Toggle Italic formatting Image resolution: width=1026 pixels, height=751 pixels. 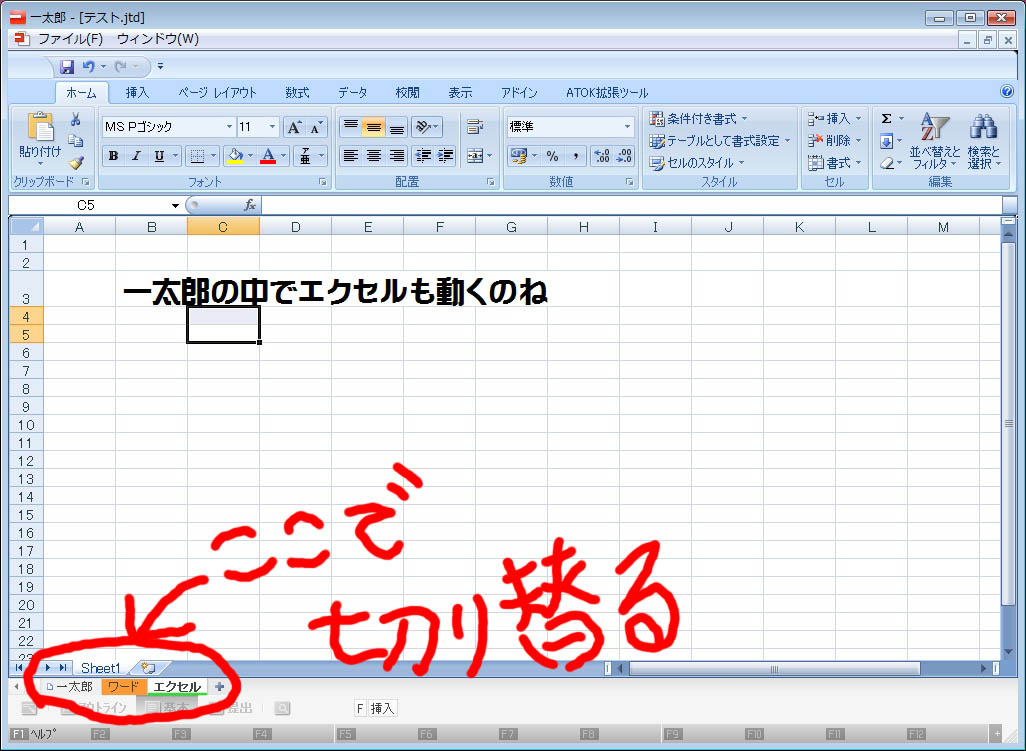[x=136, y=156]
